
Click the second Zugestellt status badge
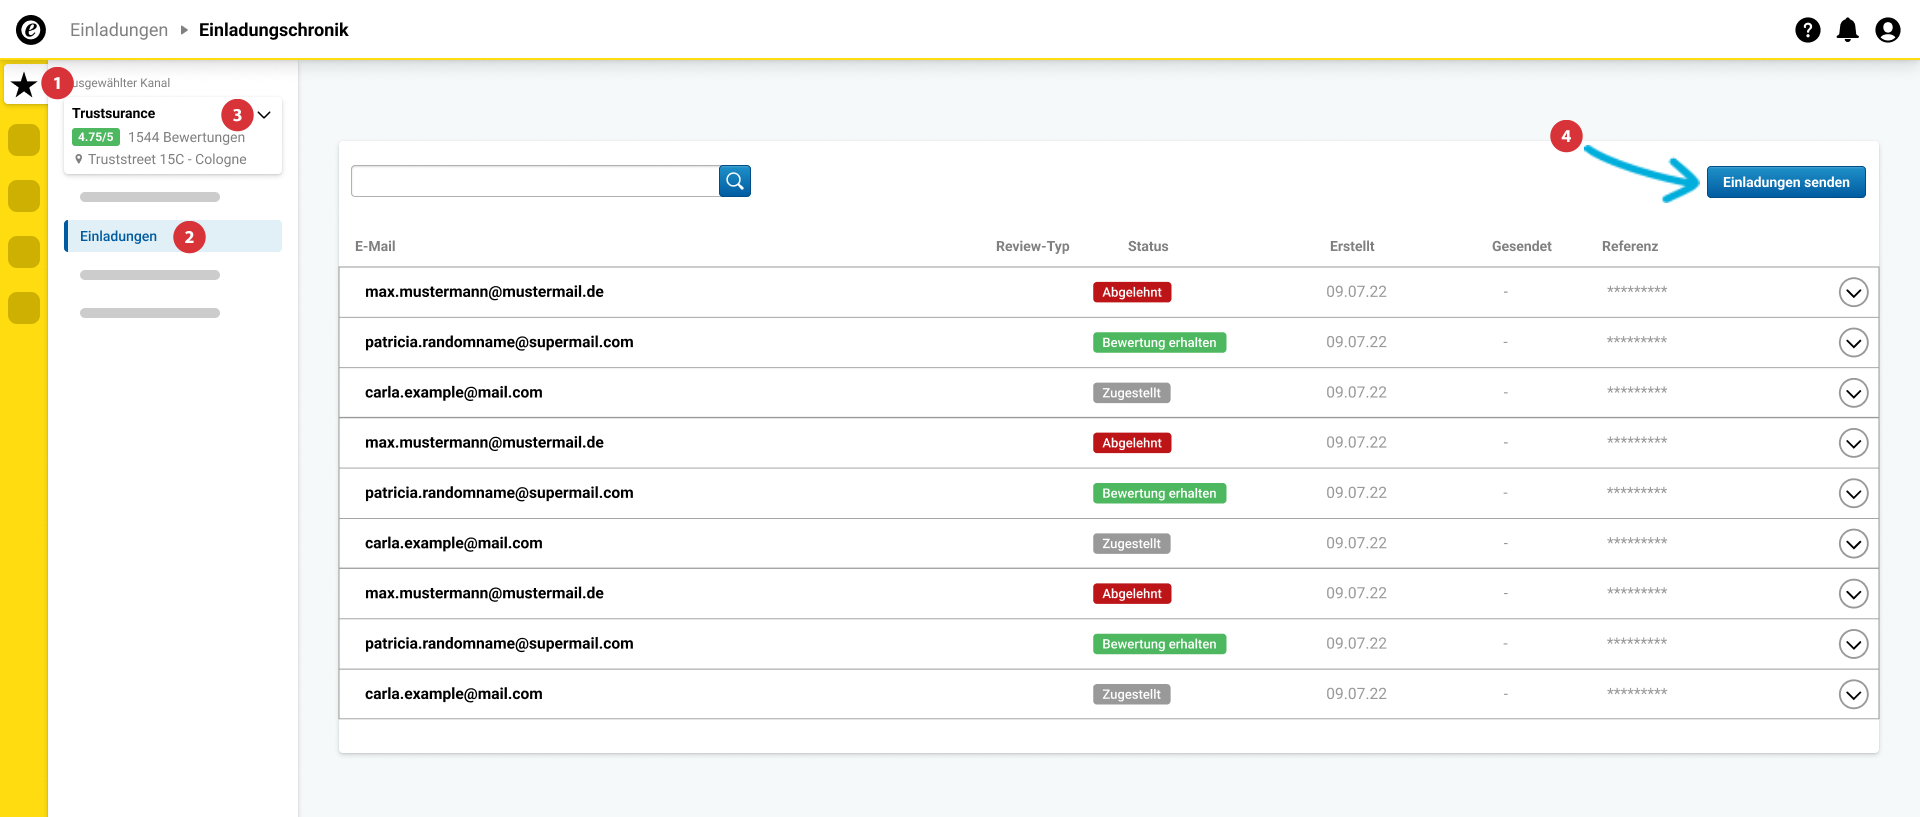1131,544
